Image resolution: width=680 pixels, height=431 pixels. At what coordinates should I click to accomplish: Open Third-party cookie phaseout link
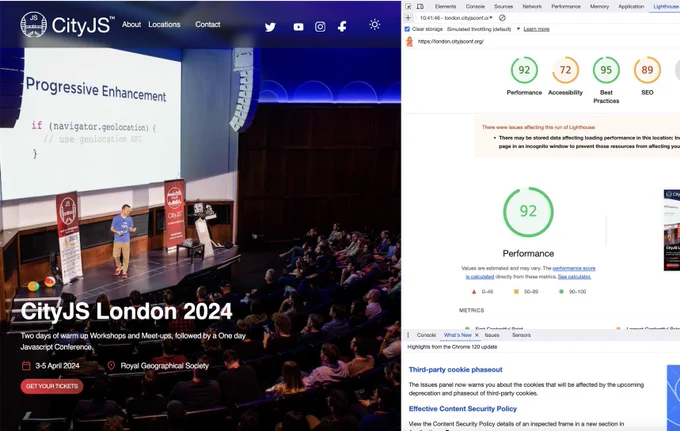point(455,369)
